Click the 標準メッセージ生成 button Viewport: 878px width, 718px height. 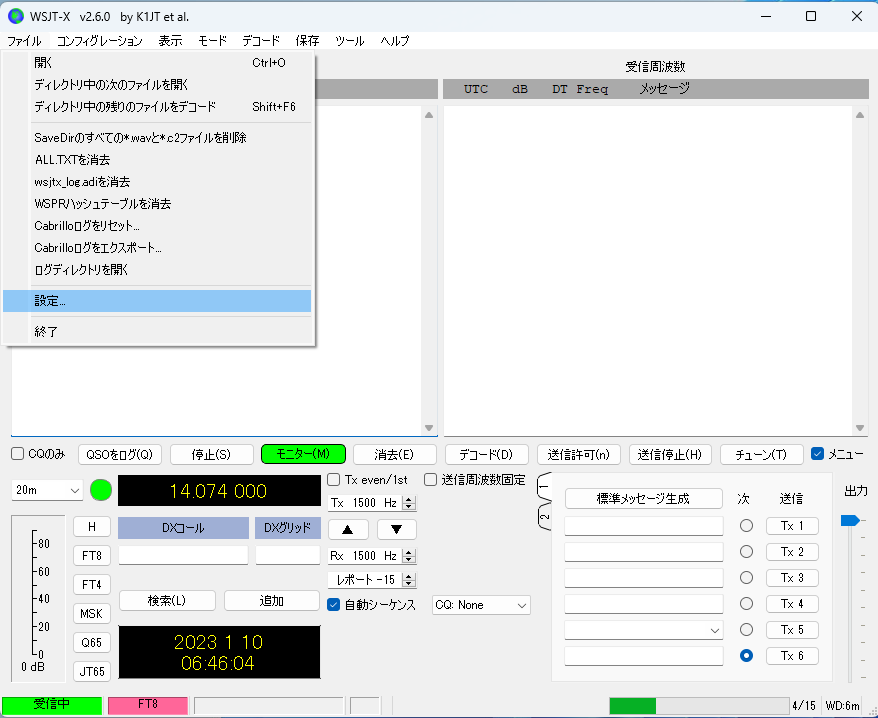(x=643, y=498)
